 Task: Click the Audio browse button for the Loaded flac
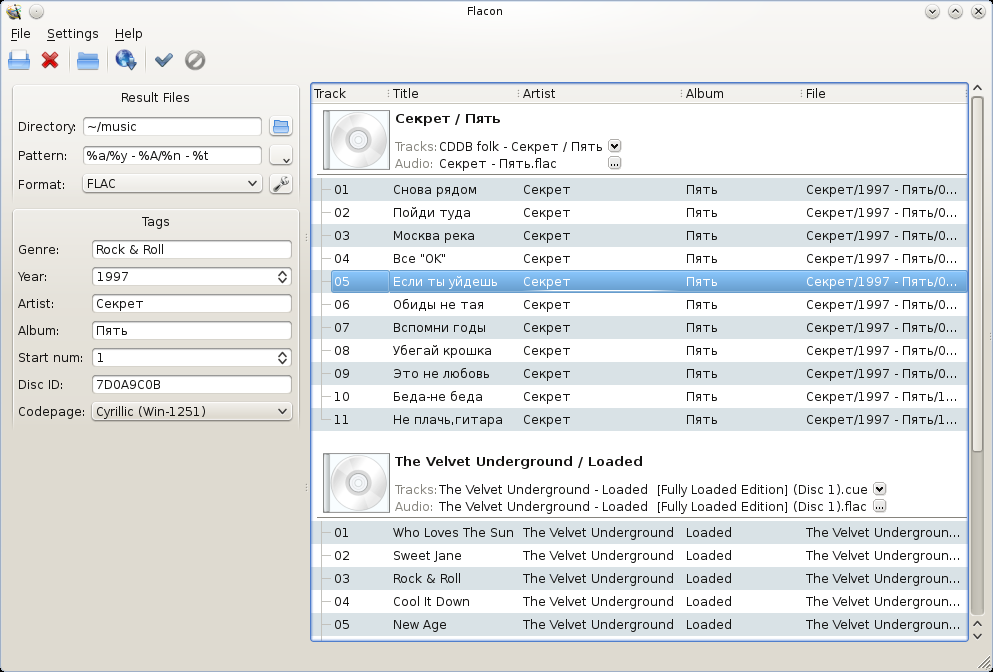coord(879,506)
